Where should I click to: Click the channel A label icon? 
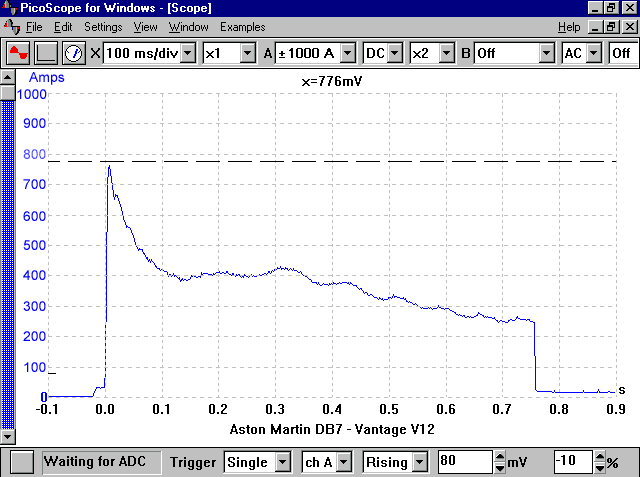[x=267, y=52]
